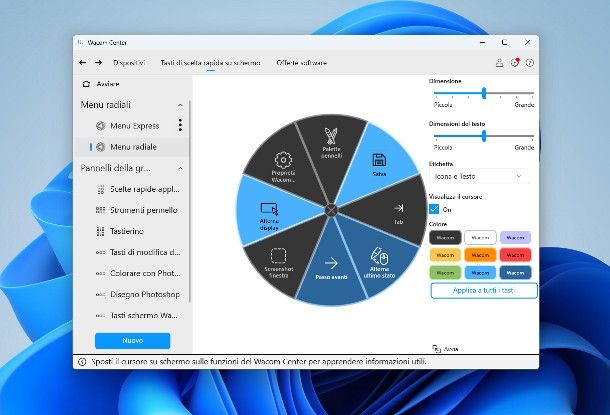610x415 pixels.
Task: Switch to the Dispositivi tab
Action: coord(129,63)
